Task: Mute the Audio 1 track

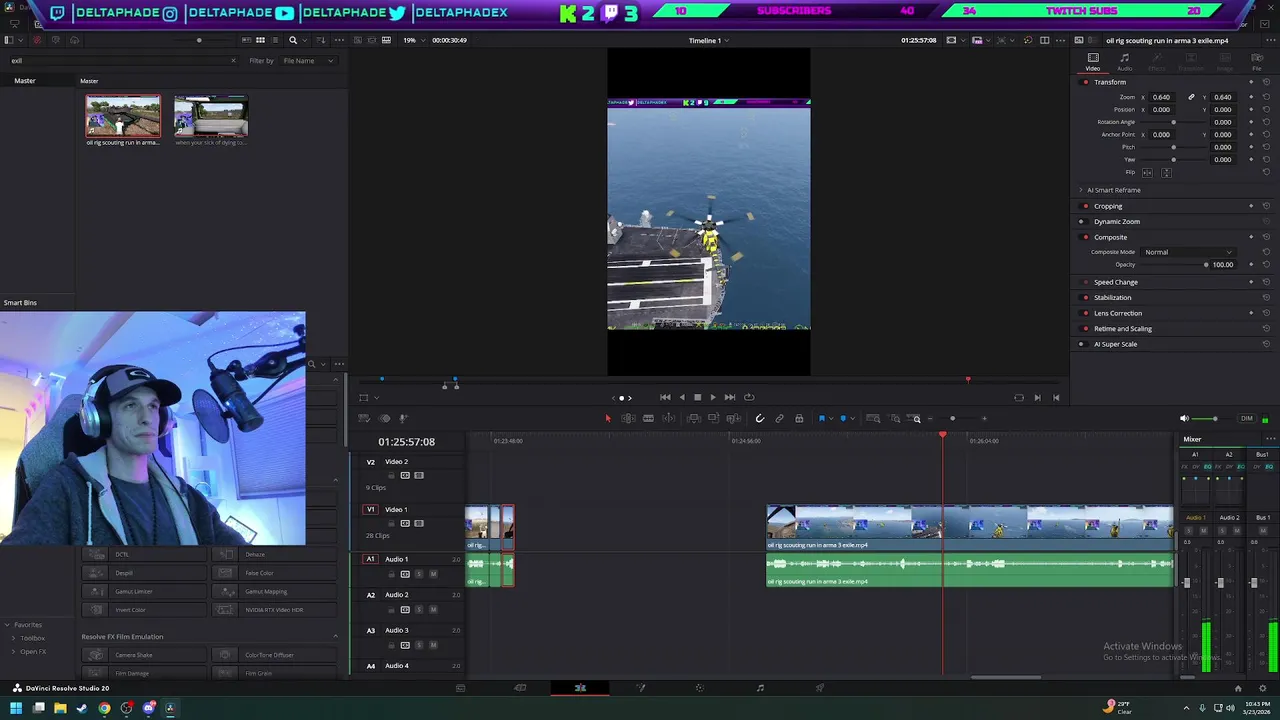Action: tap(433, 574)
